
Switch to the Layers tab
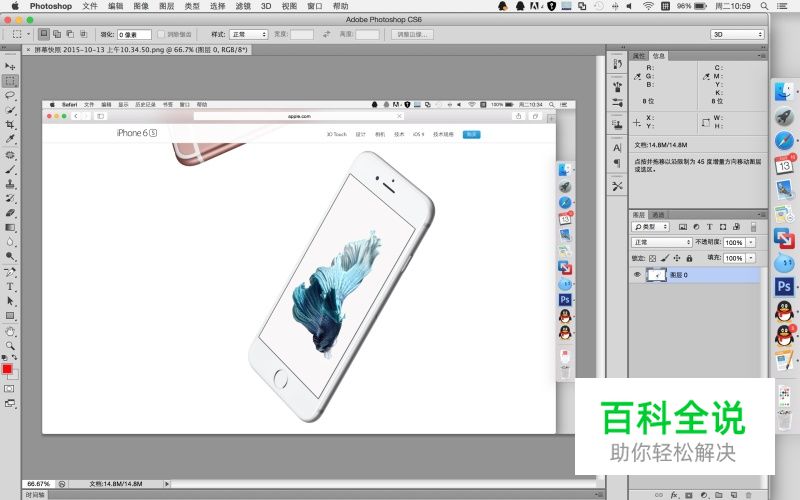pos(639,215)
